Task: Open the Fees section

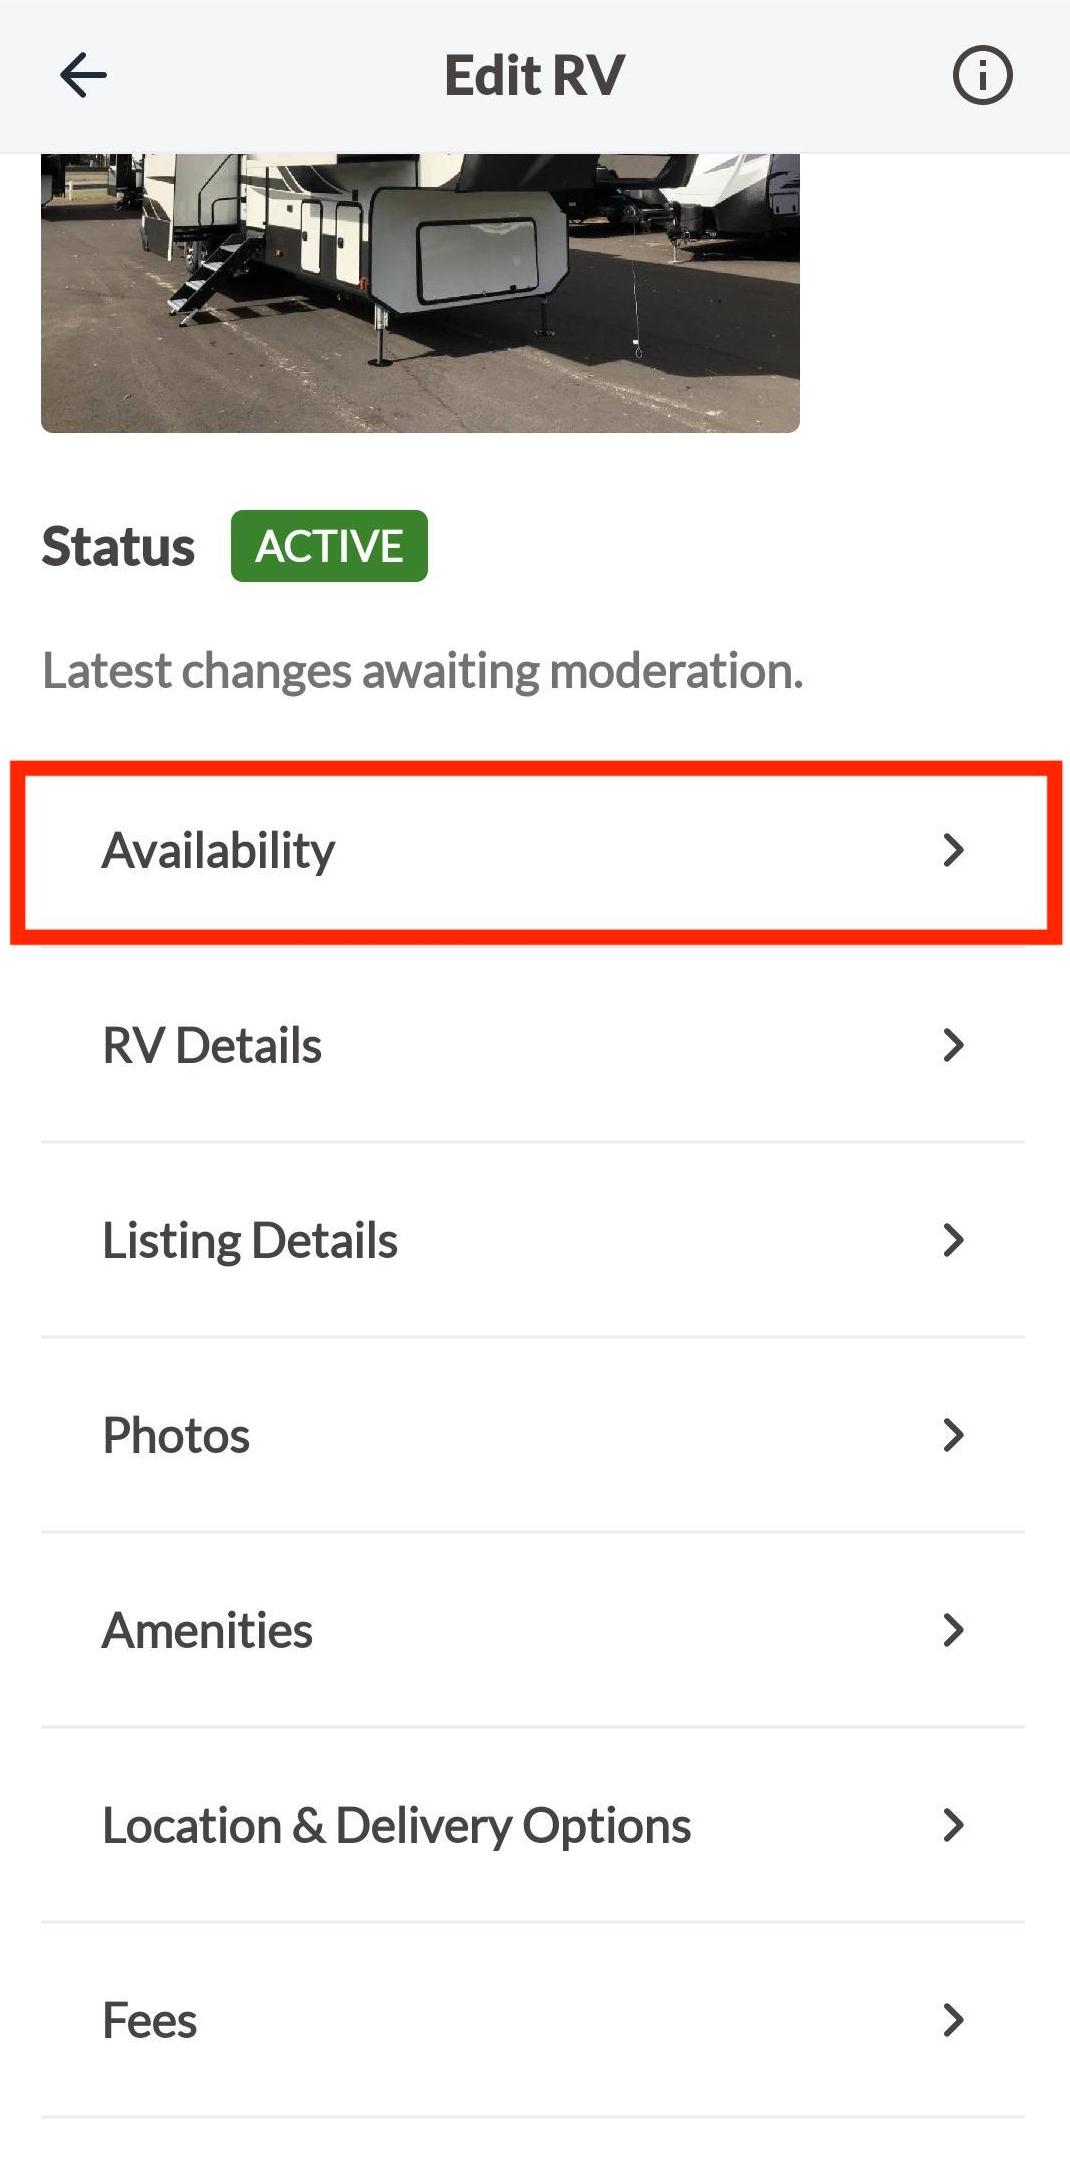Action: pyautogui.click(x=150, y=2021)
